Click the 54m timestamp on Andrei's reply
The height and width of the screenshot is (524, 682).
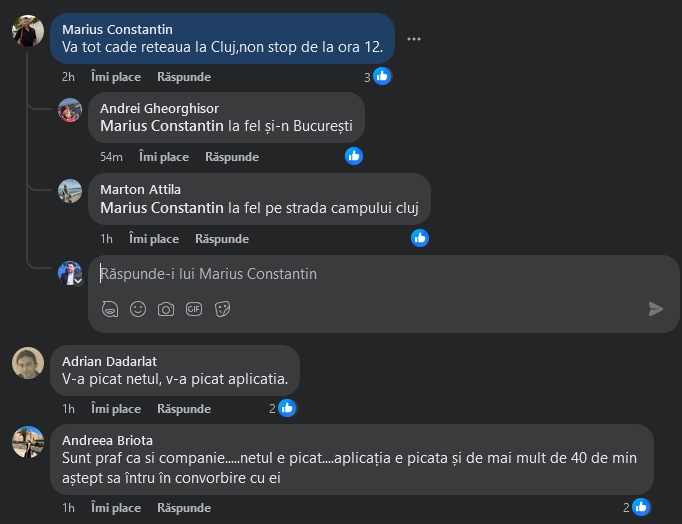coord(111,157)
